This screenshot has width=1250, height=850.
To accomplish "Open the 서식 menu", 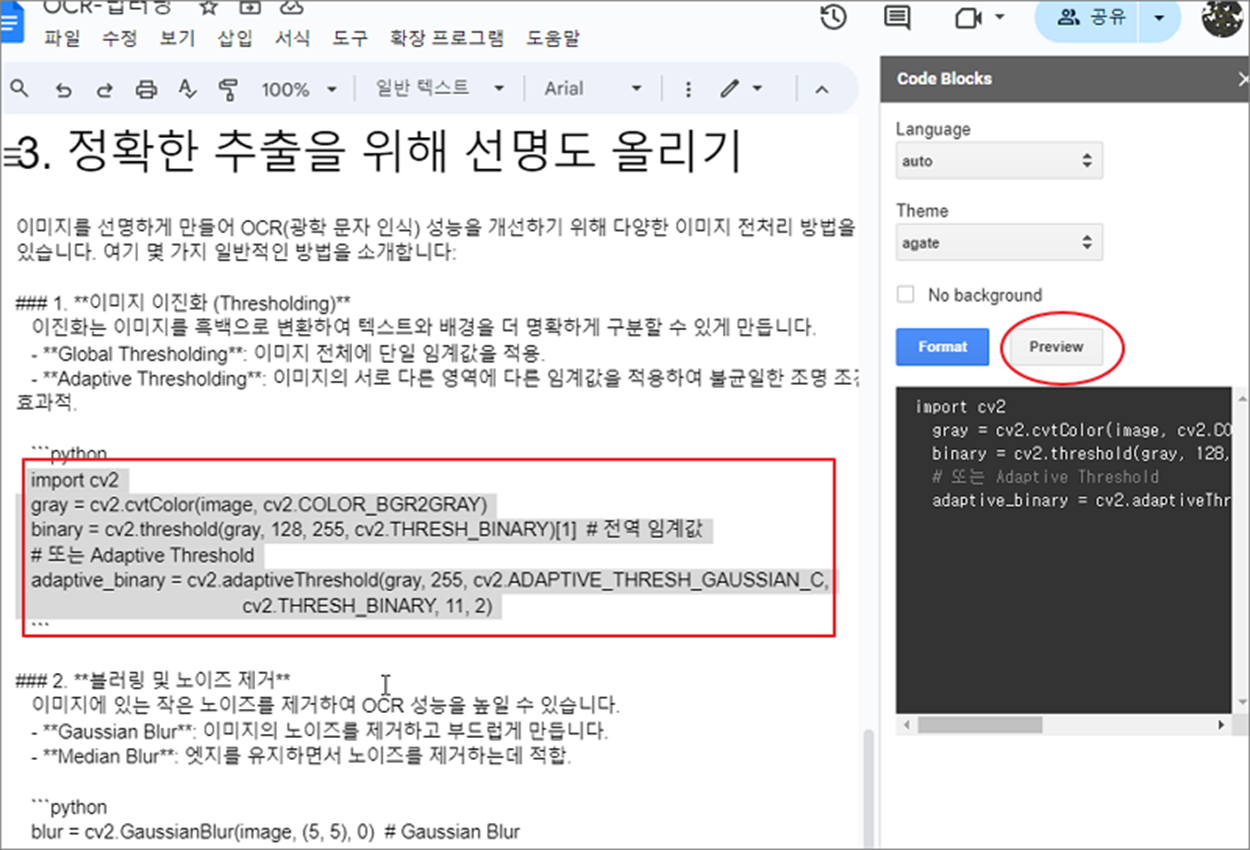I will point(292,39).
